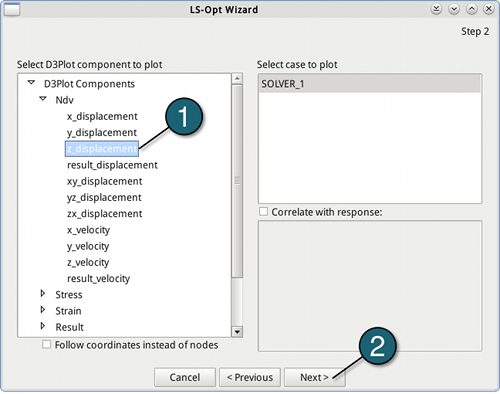The width and height of the screenshot is (500, 394).
Task: Check Correlate with response option
Action: [263, 212]
